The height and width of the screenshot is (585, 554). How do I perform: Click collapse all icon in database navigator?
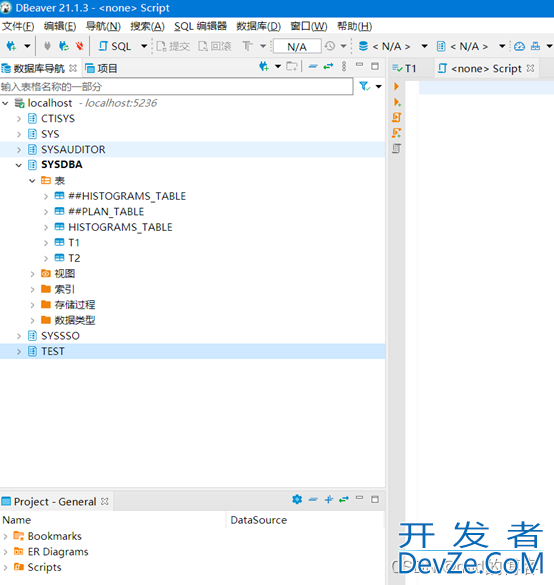[x=313, y=66]
